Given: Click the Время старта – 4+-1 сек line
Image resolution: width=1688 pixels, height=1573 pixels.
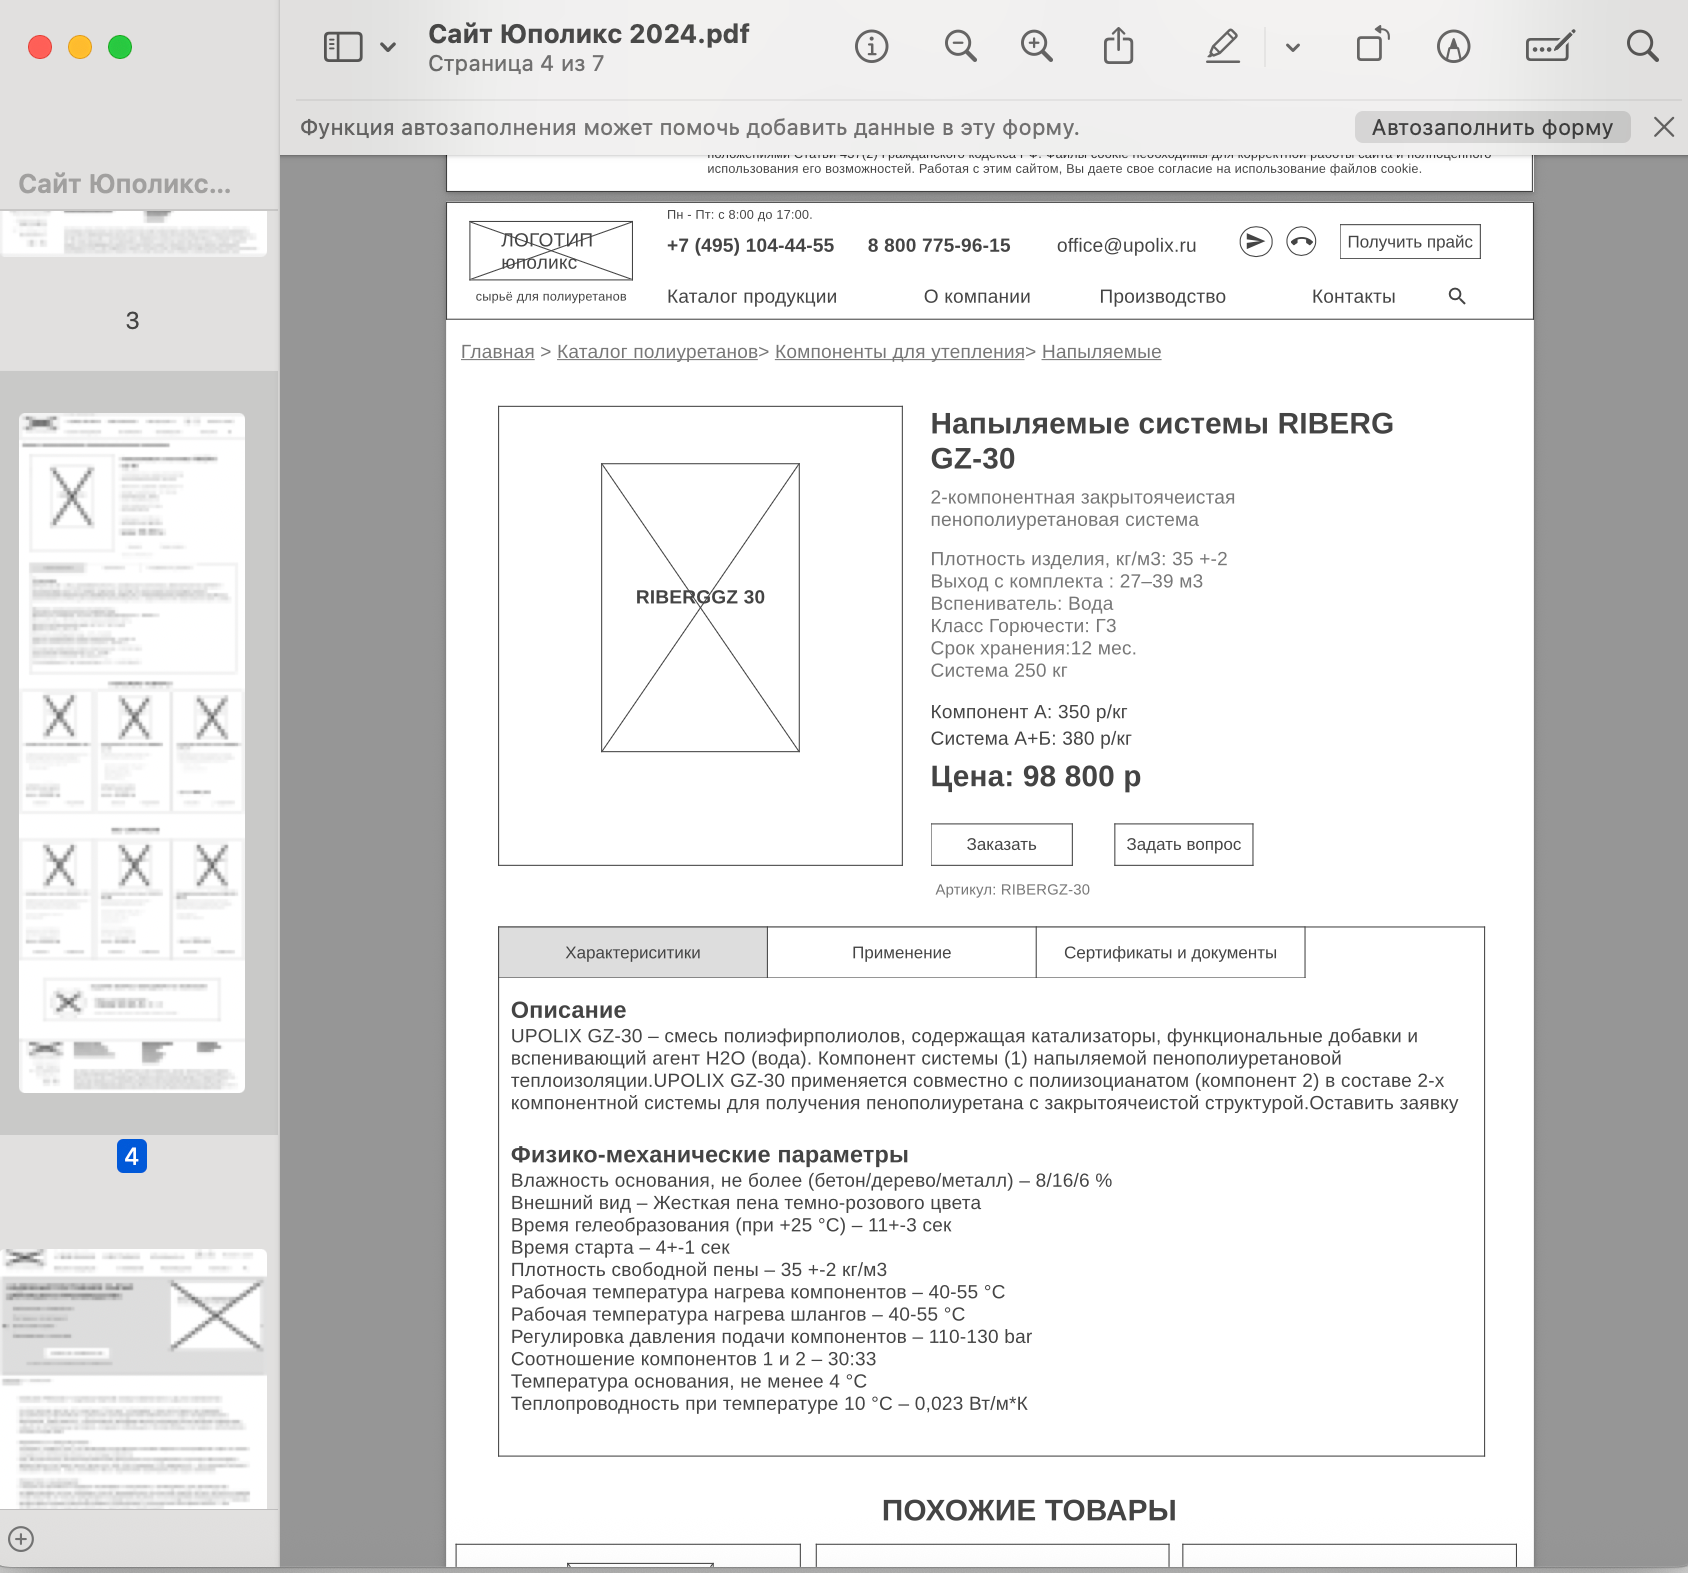Looking at the screenshot, I should pos(620,1248).
